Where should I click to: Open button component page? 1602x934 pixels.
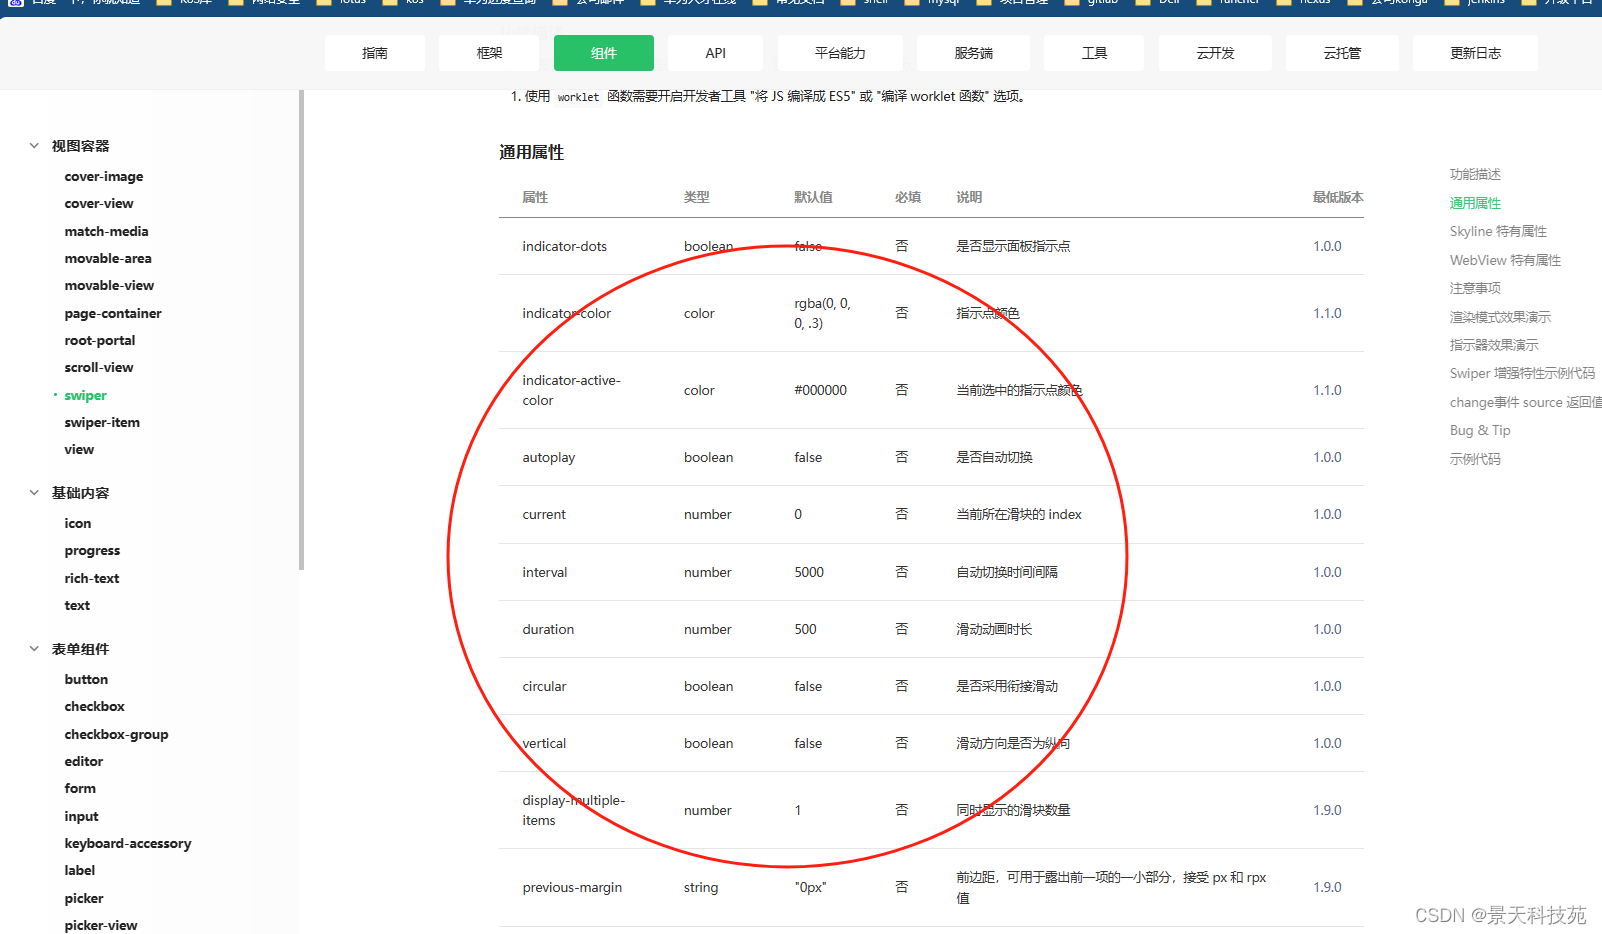[x=86, y=679]
